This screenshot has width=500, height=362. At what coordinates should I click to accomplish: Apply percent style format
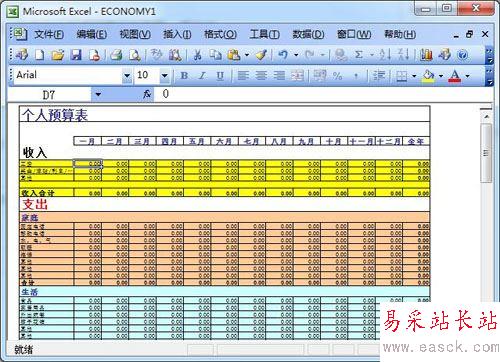[x=338, y=76]
